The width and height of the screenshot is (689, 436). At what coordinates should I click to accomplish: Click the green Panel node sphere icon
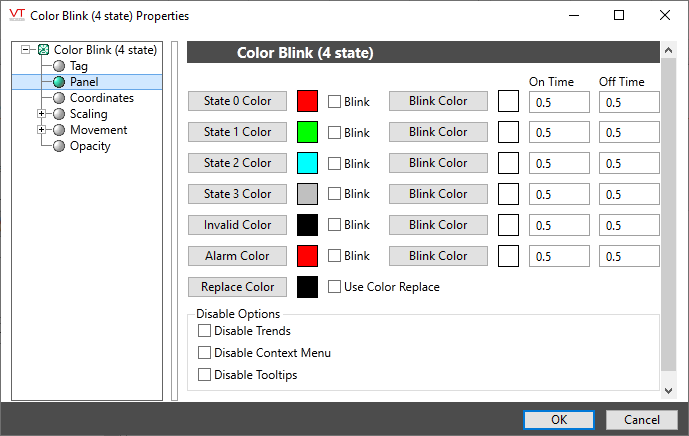[59, 82]
